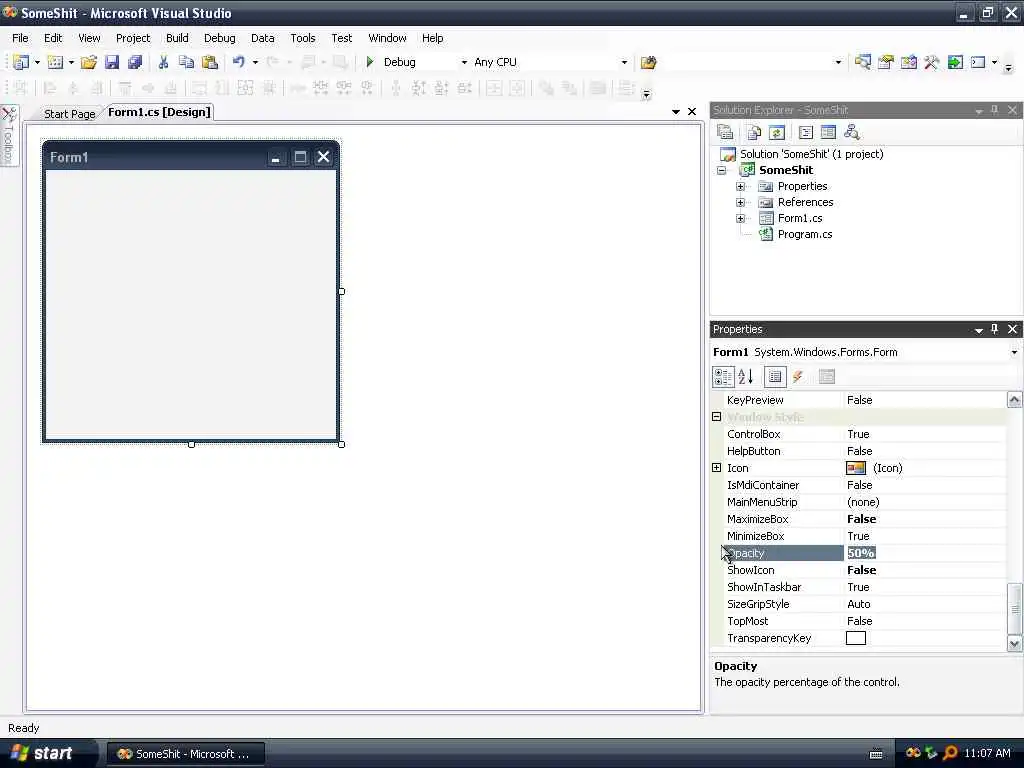Open the Debug menu
The width and height of the screenshot is (1024, 768).
[x=219, y=38]
